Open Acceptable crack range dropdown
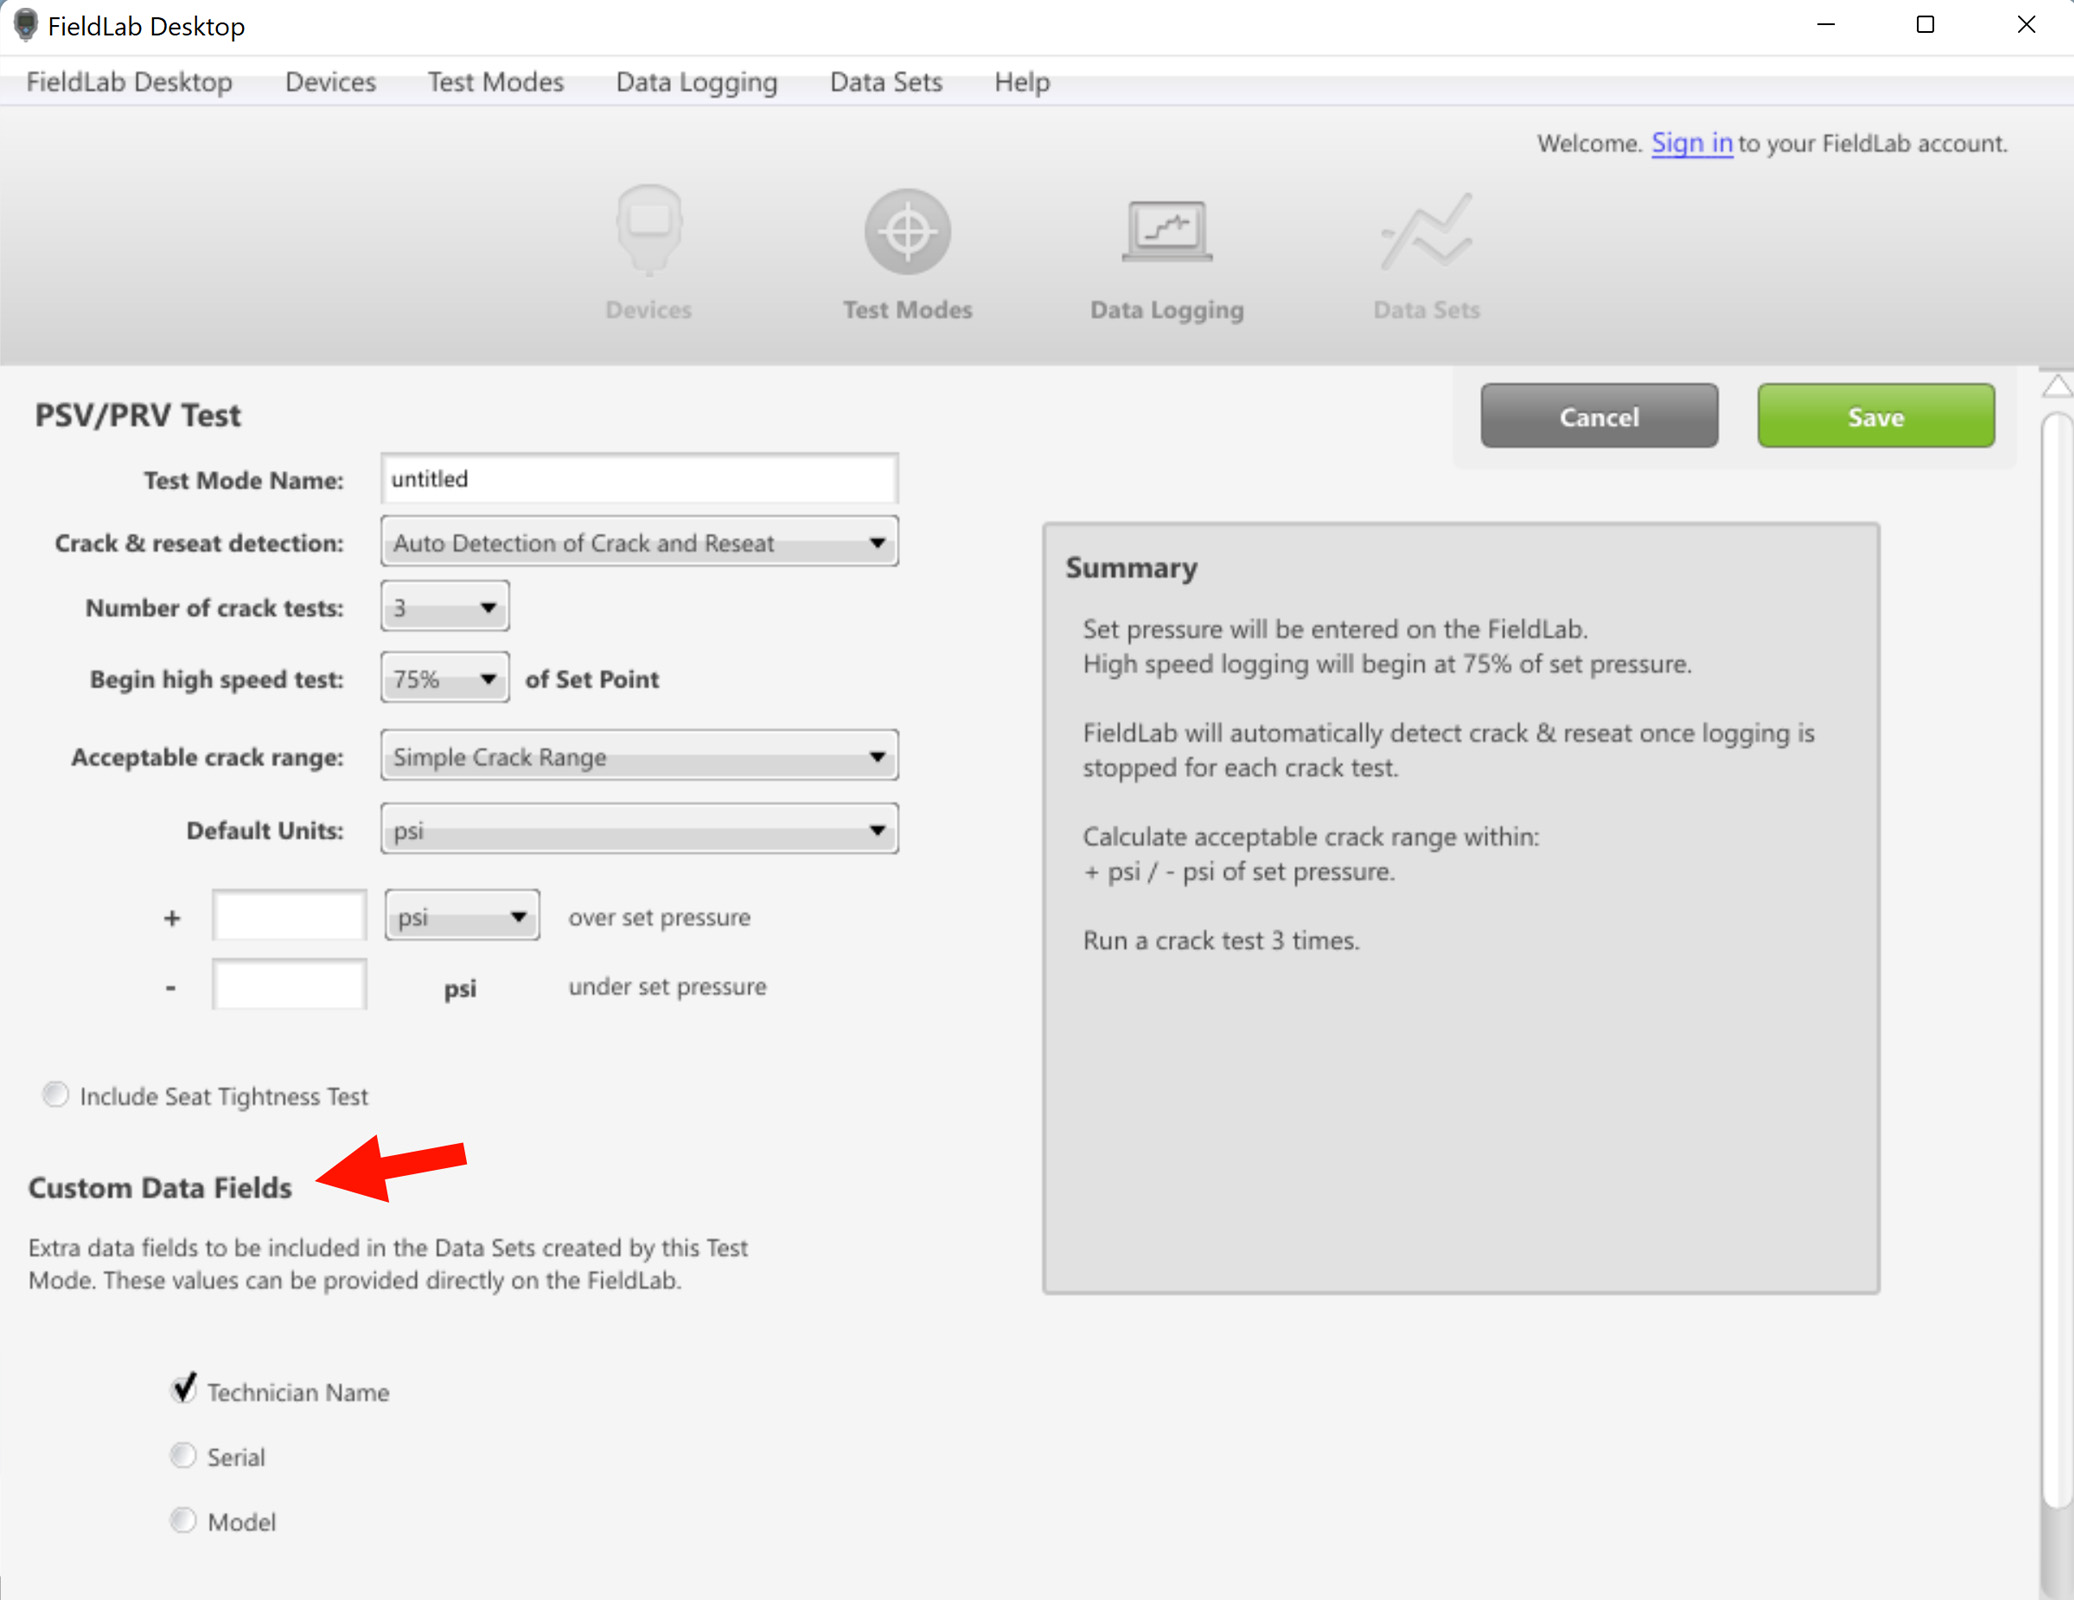 tap(639, 756)
